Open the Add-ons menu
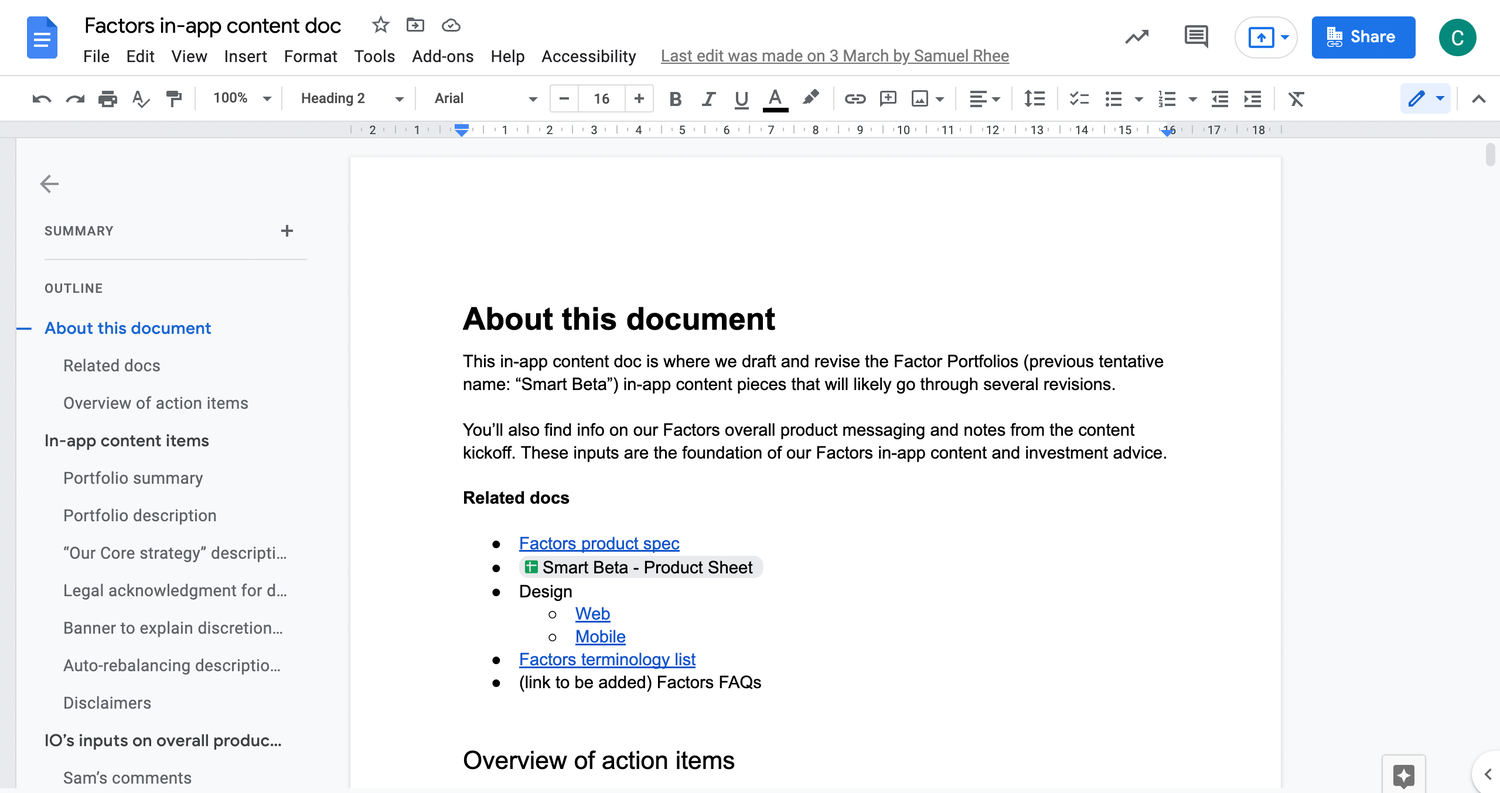Screen dimensions: 1500x793 [443, 56]
